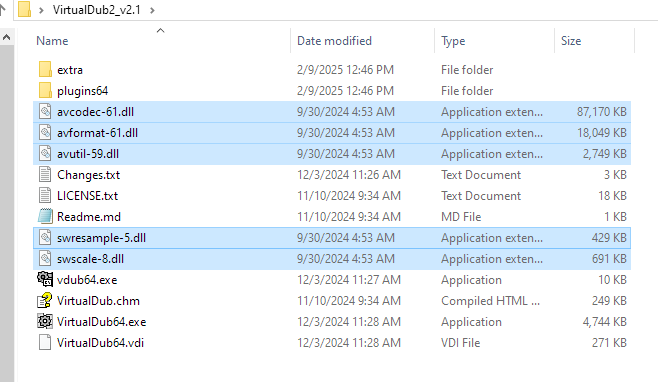
Task: Click the 249 KB size value
Action: 609,301
